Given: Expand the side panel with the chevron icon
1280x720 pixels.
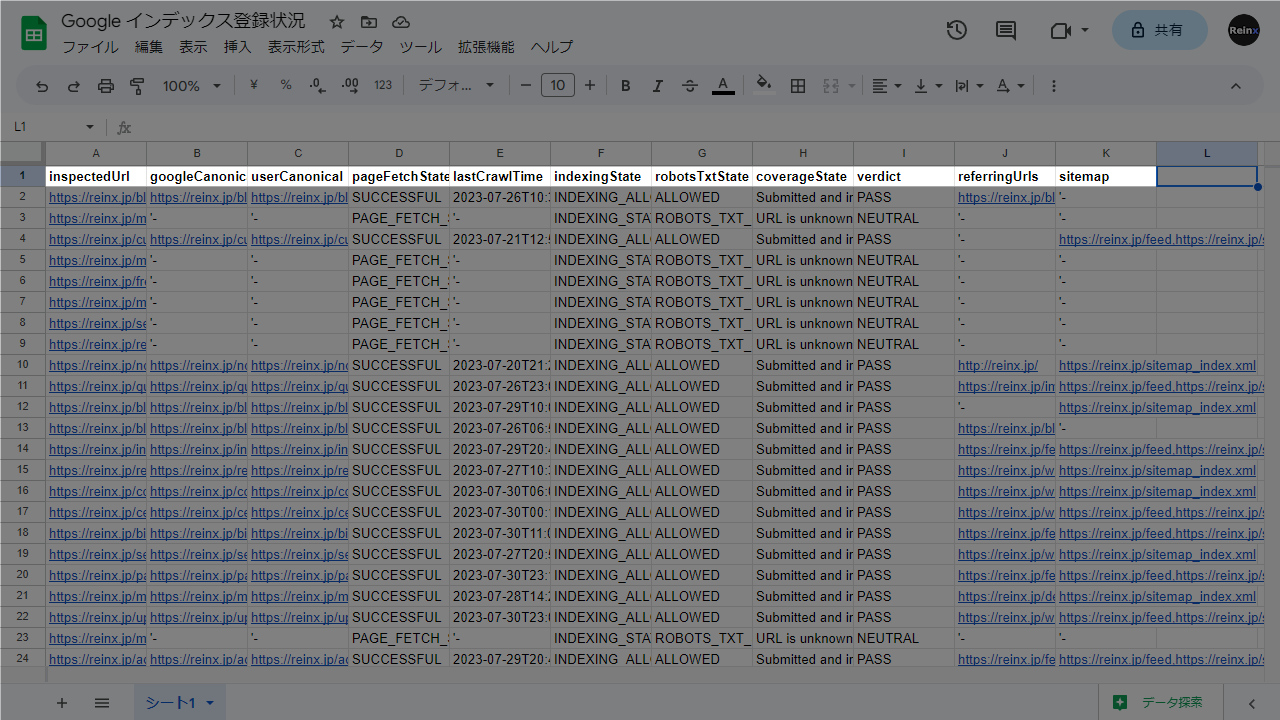Looking at the screenshot, I should point(1251,703).
